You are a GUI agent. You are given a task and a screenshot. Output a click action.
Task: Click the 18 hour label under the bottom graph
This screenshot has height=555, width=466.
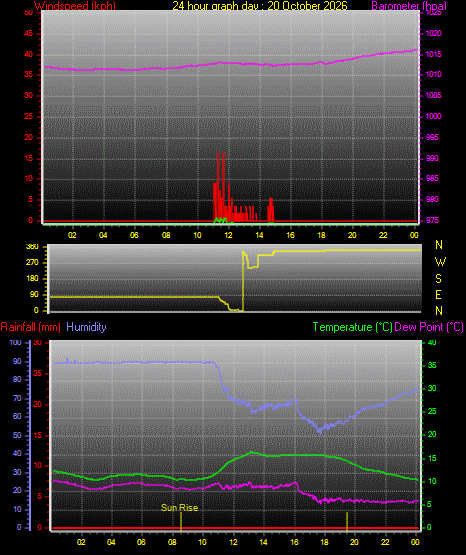[x=324, y=542]
